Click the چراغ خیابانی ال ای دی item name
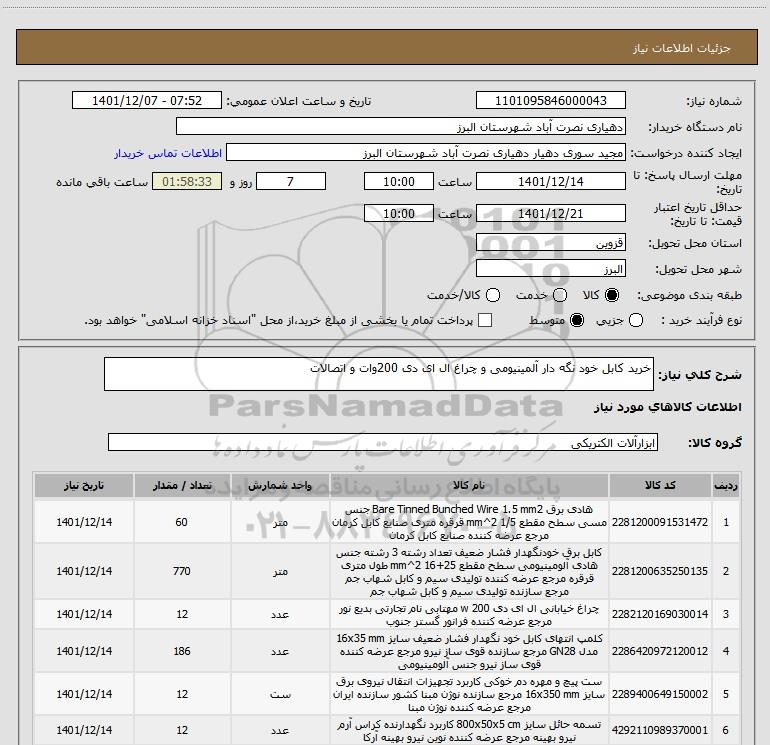The height and width of the screenshot is (745, 770). click(469, 615)
